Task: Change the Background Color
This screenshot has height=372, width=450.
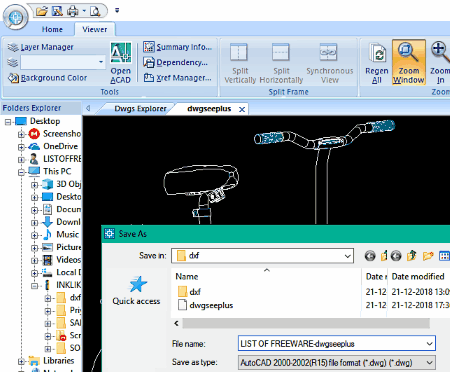Action: (x=47, y=78)
